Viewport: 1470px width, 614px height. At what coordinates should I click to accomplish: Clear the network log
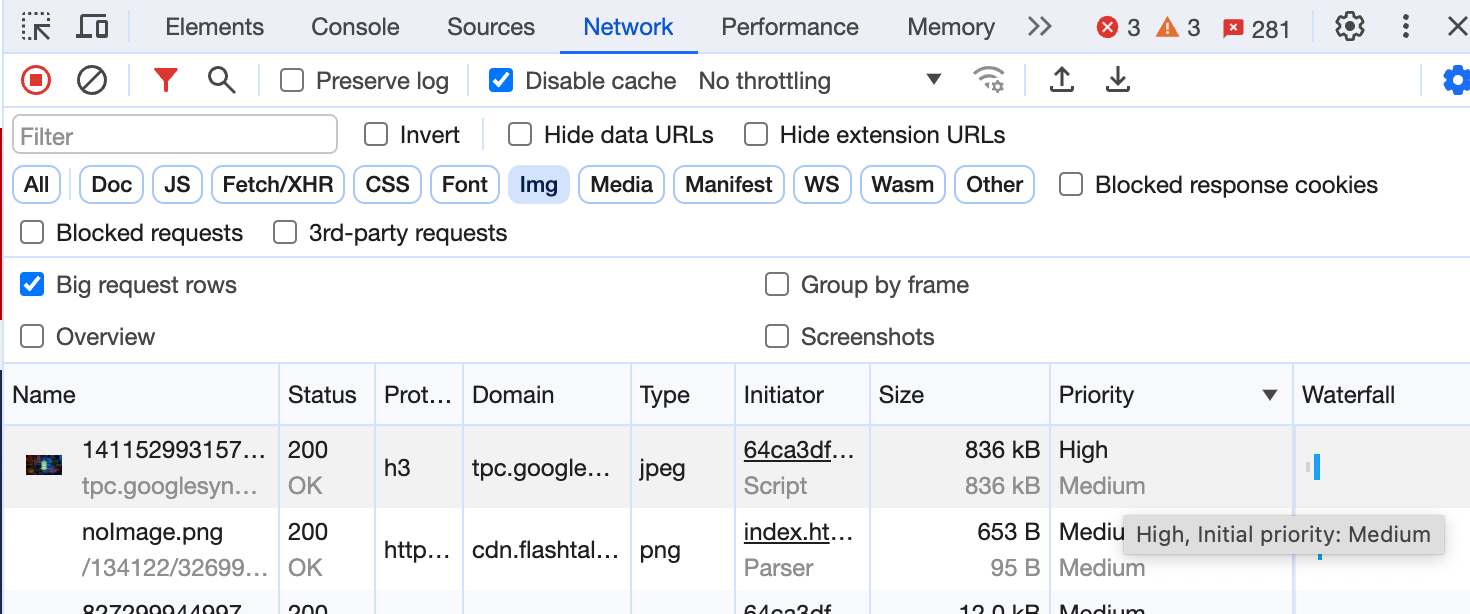point(92,80)
